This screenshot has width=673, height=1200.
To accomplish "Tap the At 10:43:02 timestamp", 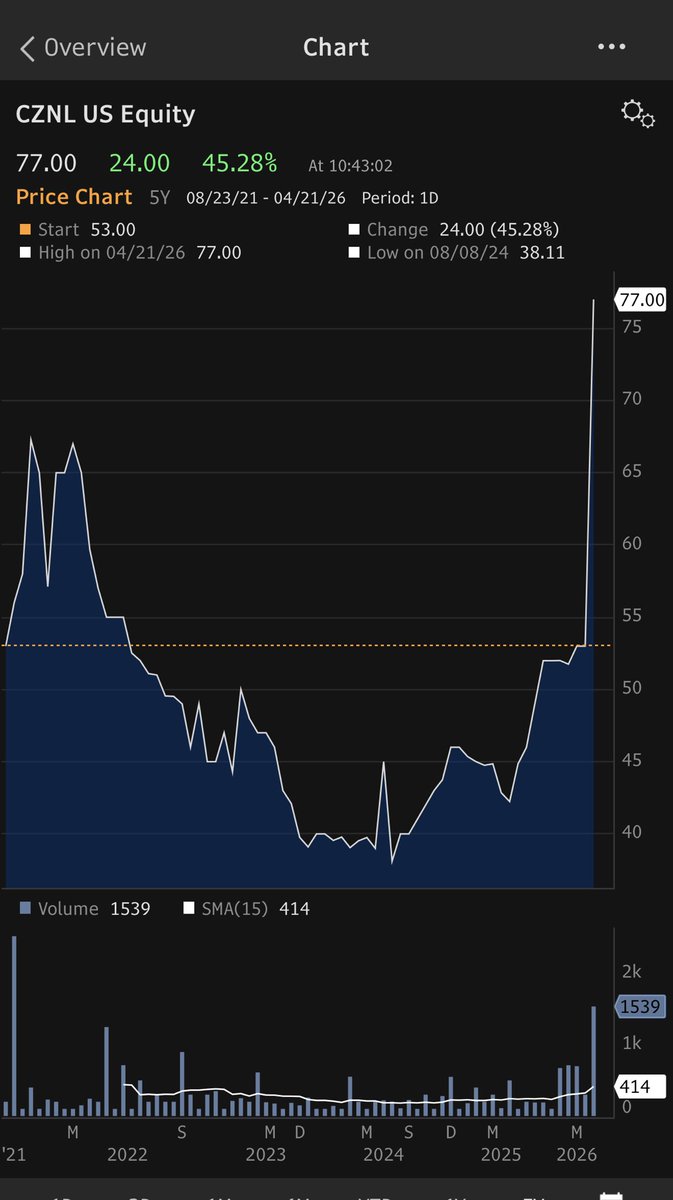I will tap(350, 166).
